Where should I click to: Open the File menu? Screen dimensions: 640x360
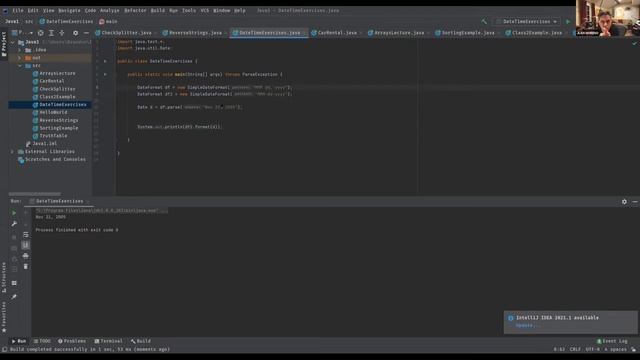click(18, 11)
